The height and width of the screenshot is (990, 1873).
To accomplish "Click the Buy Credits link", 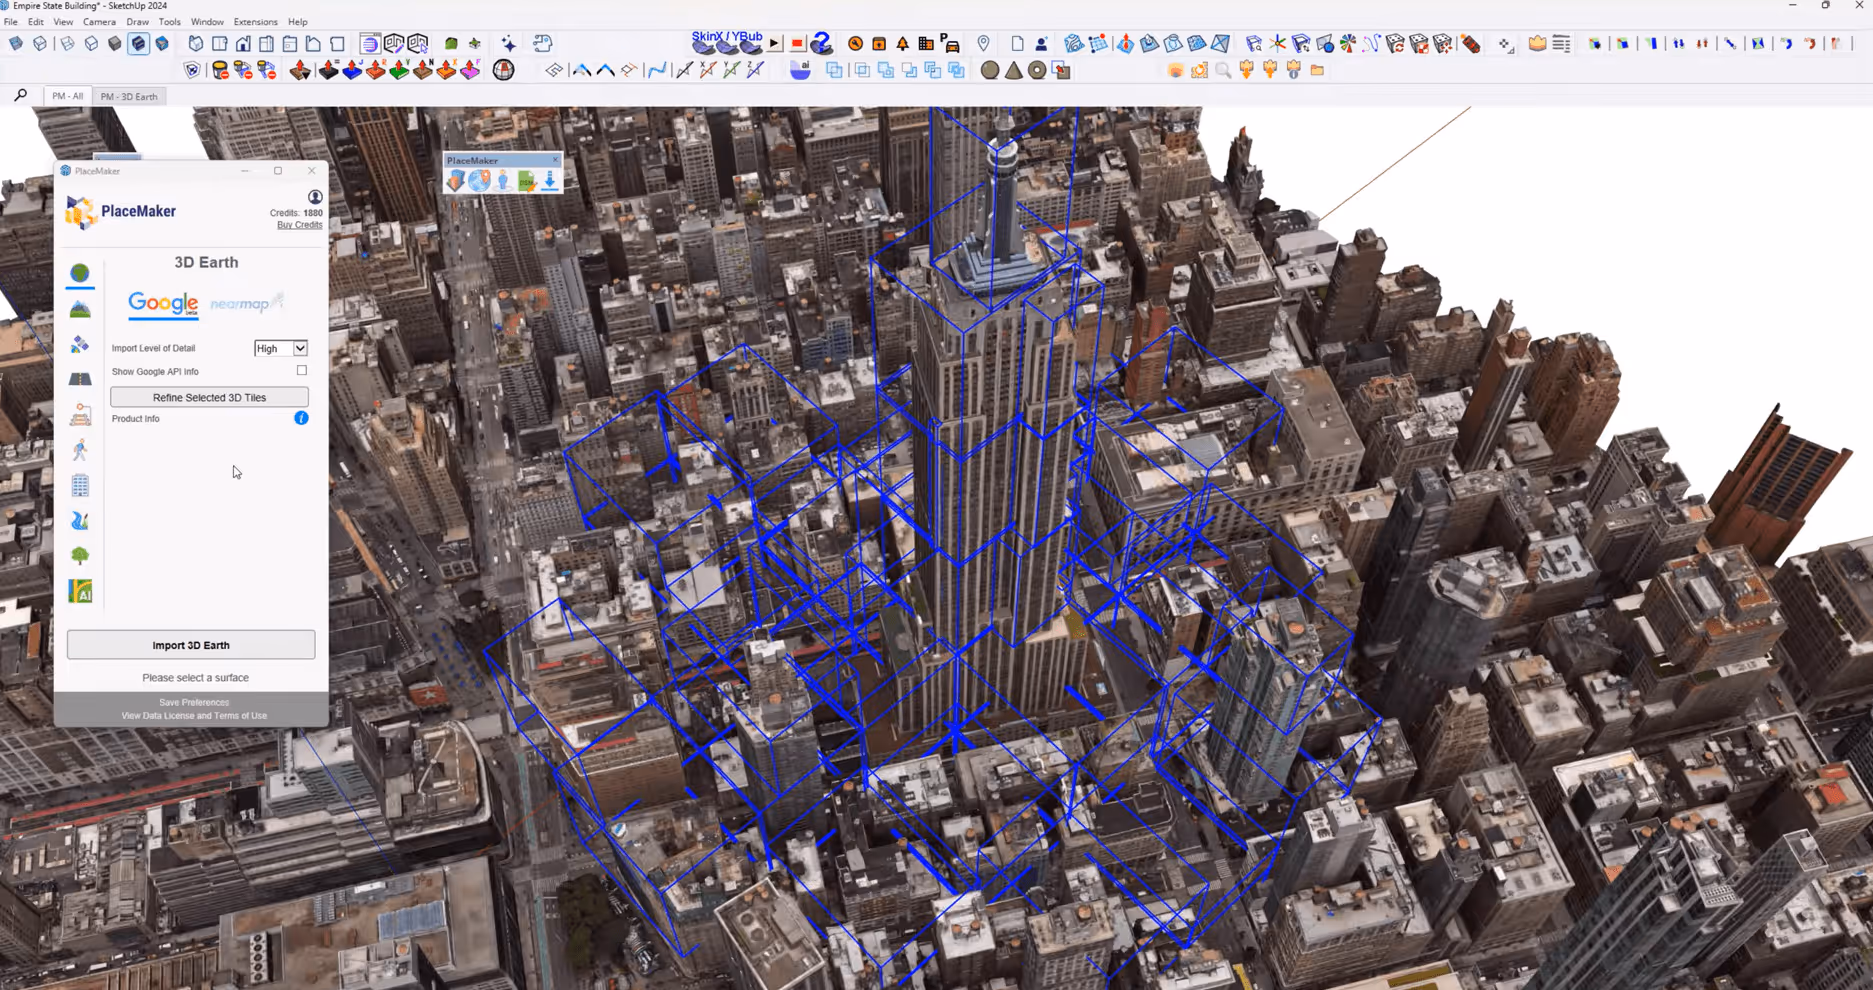I will [x=299, y=225].
